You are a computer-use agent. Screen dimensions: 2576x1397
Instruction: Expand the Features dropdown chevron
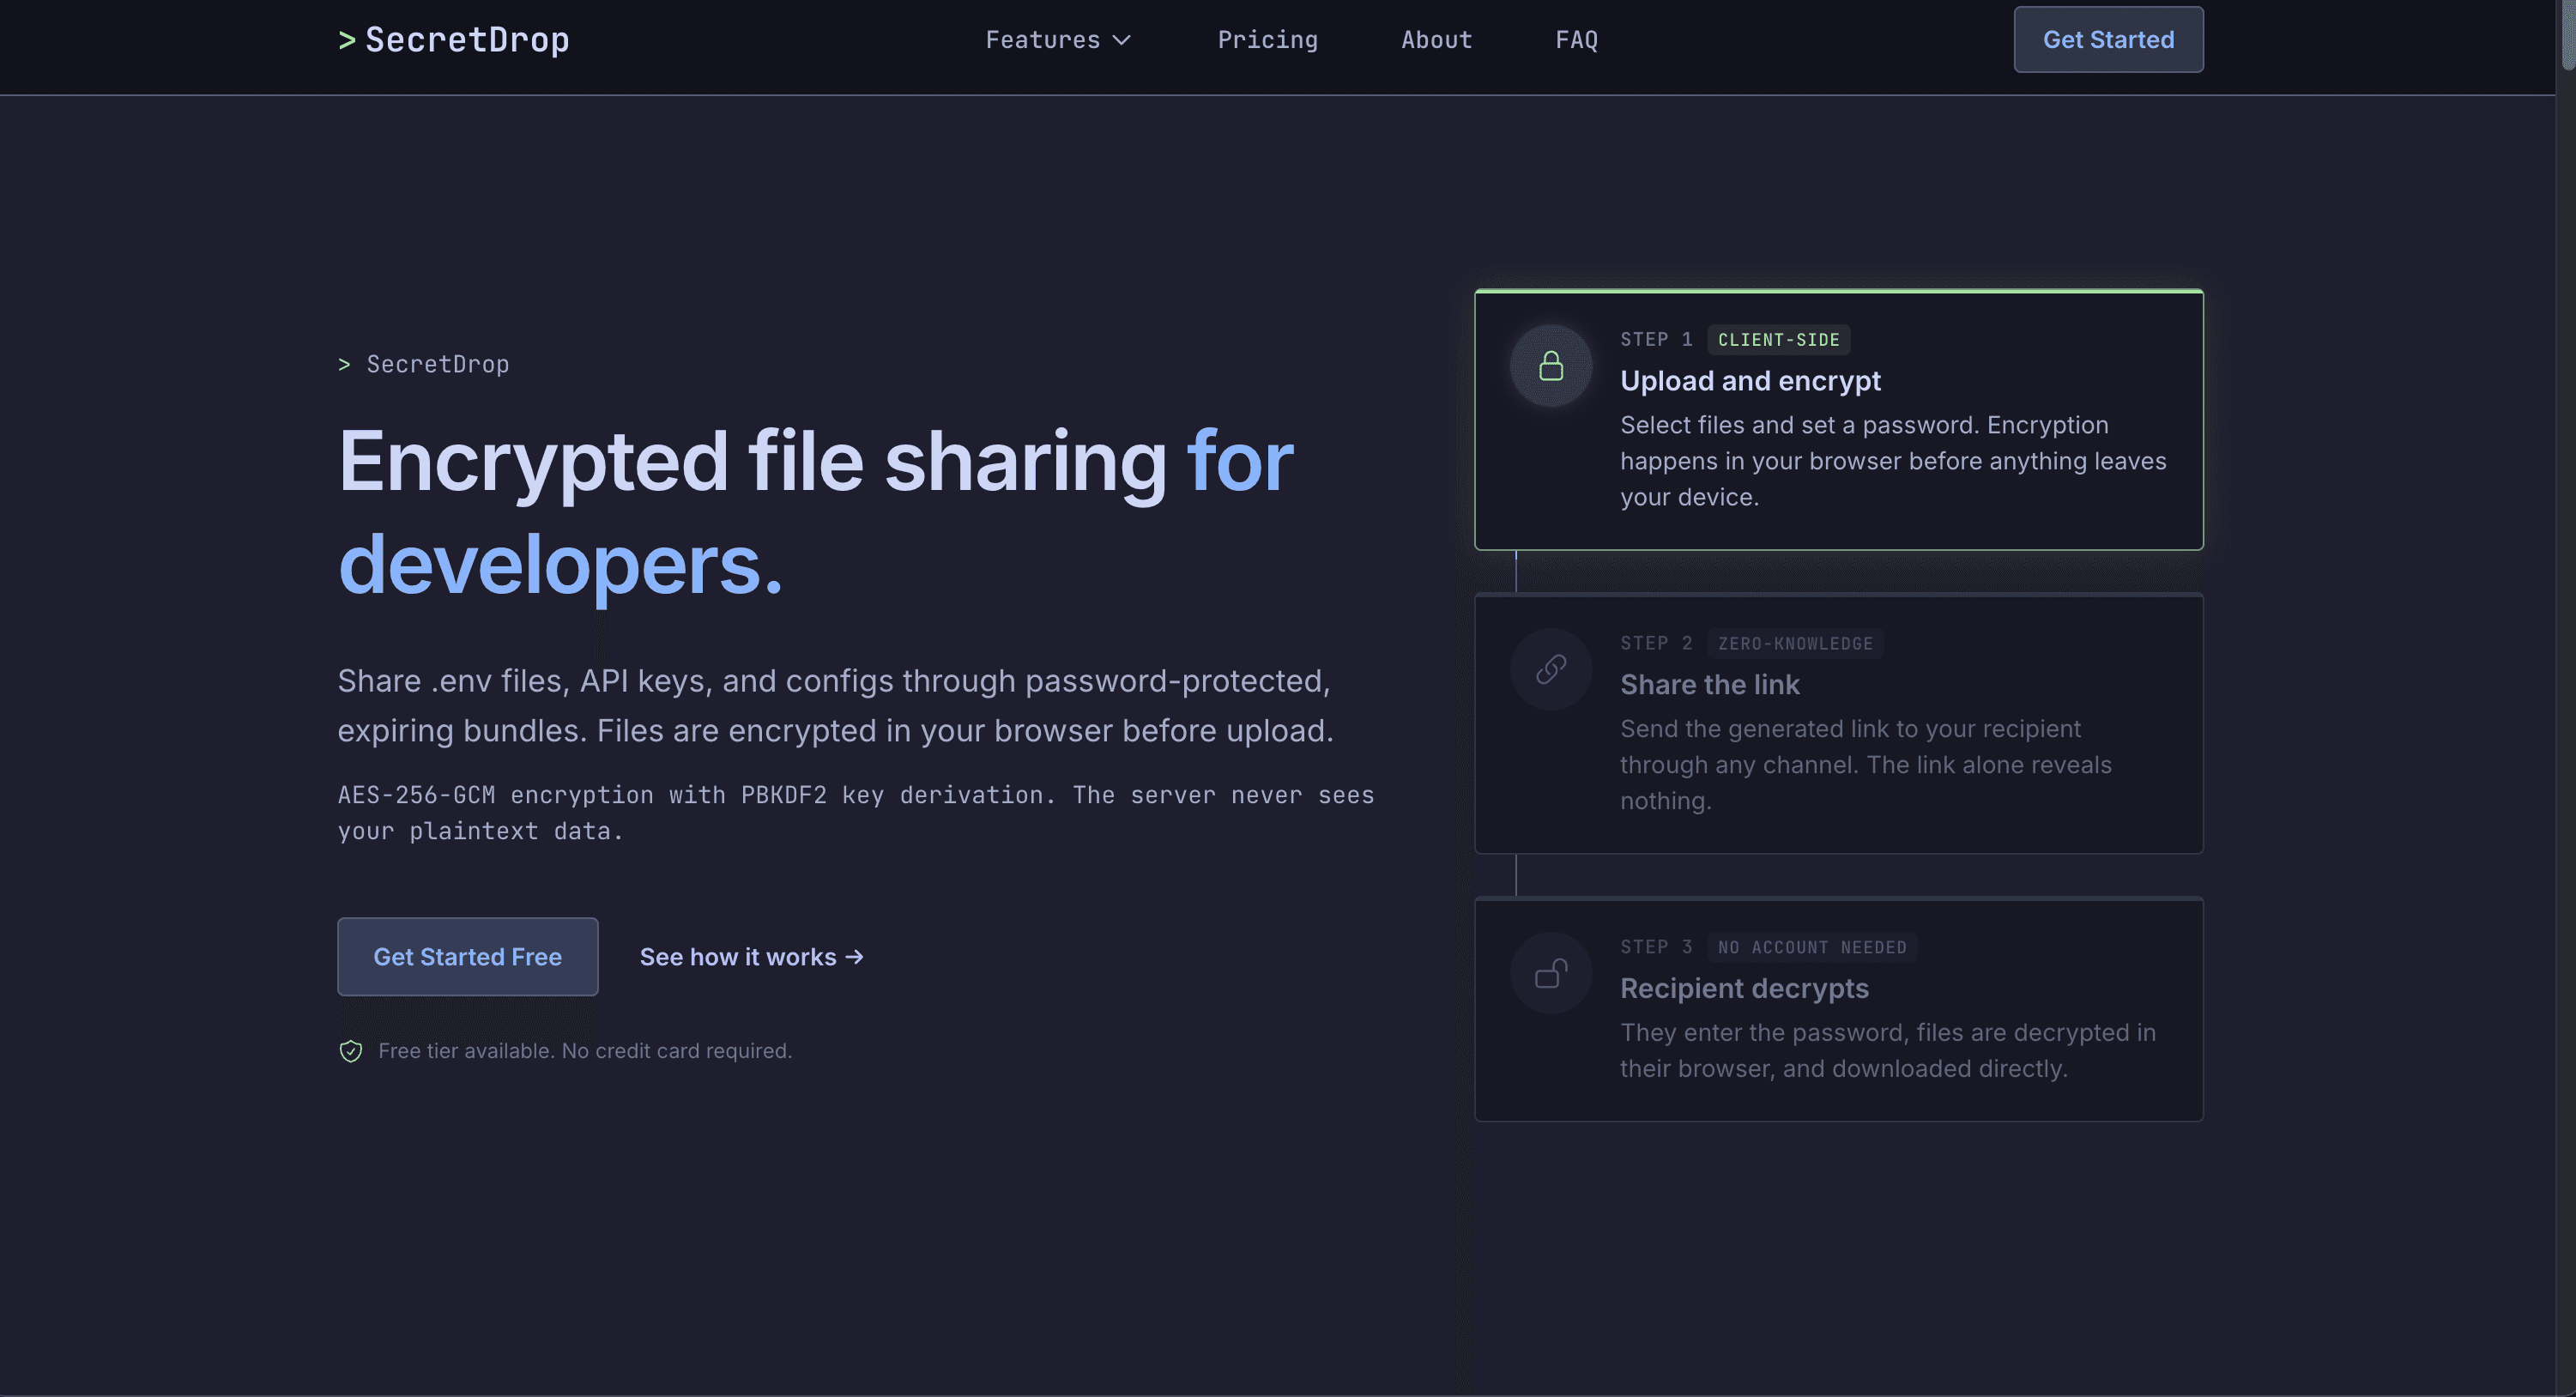(x=1122, y=40)
